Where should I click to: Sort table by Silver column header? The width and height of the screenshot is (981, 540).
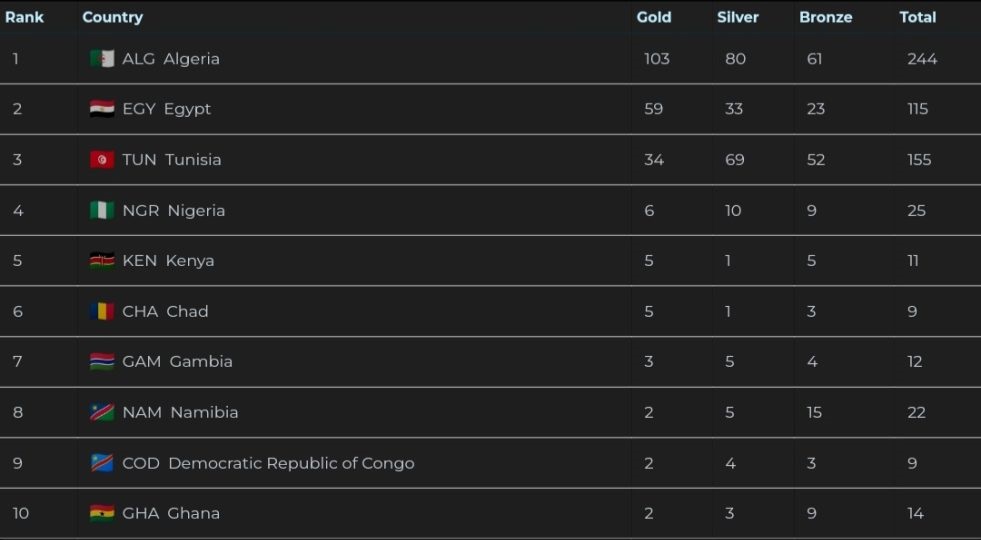click(738, 17)
